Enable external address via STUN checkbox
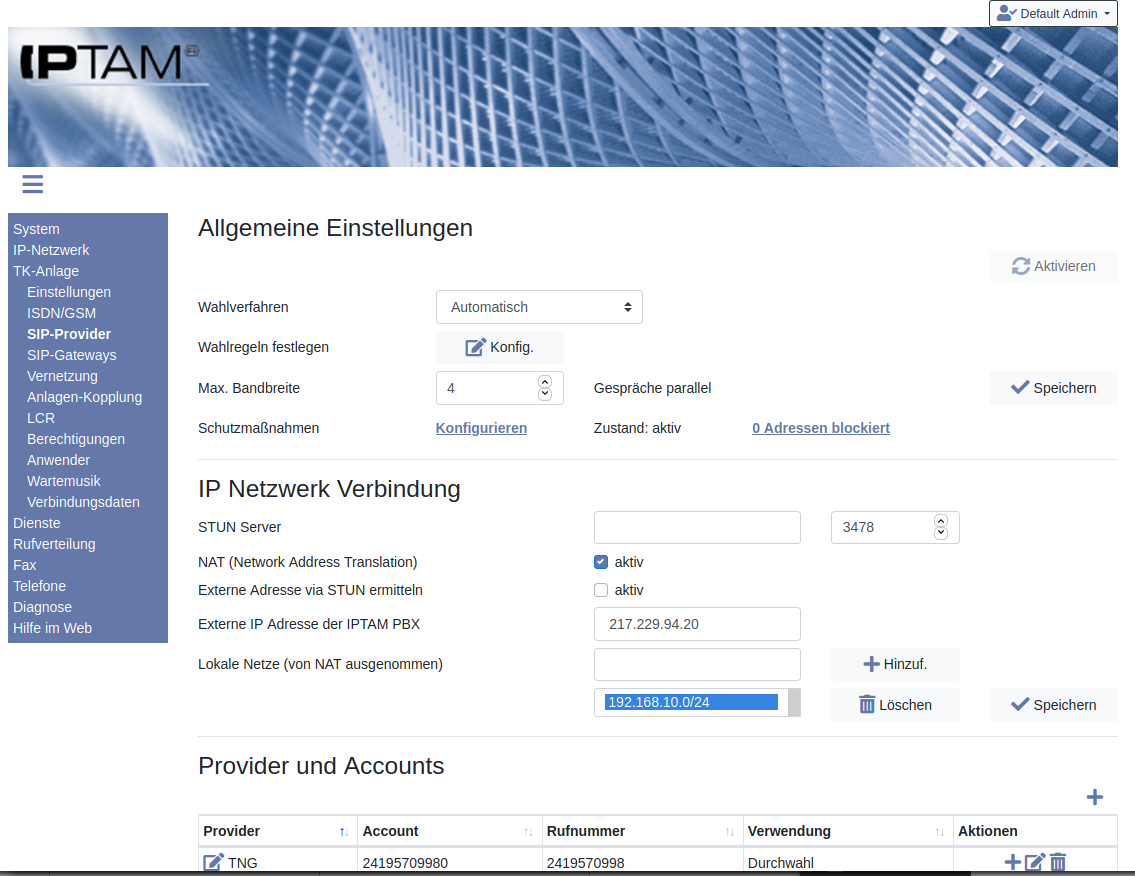The height and width of the screenshot is (876, 1135). tap(601, 590)
